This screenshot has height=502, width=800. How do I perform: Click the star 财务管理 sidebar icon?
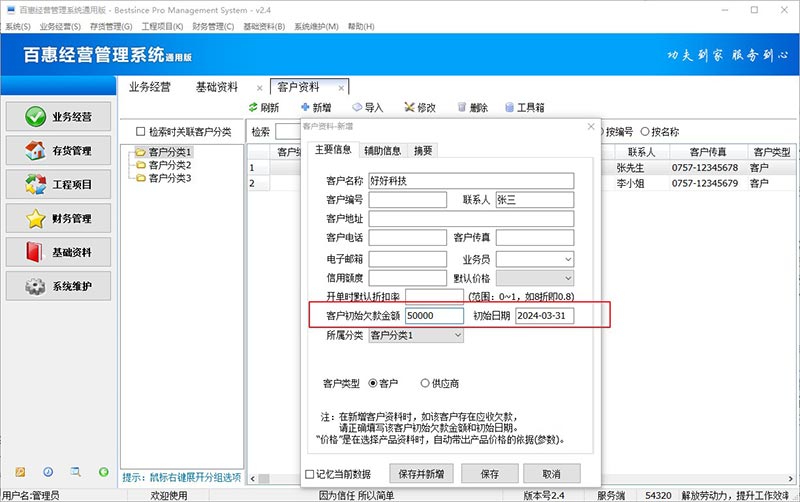pyautogui.click(x=35, y=218)
